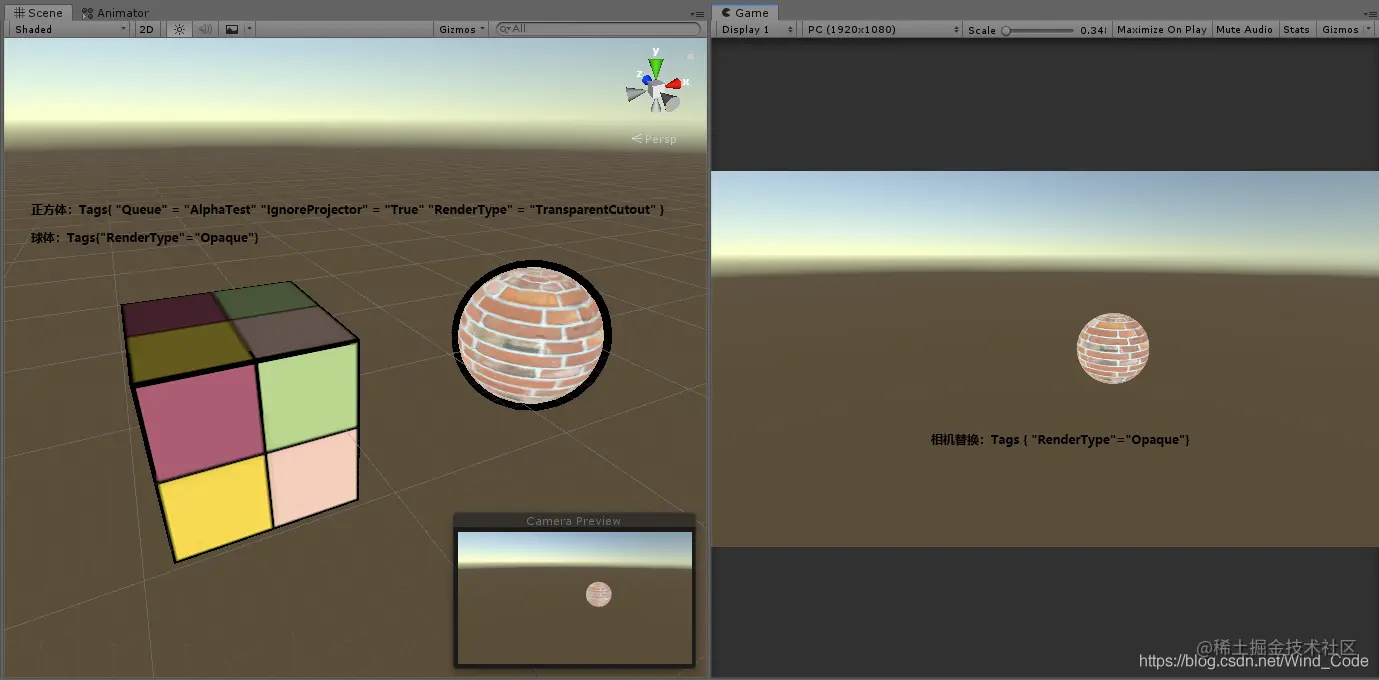Switch to the Scene tab
1379x680 pixels.
click(38, 13)
